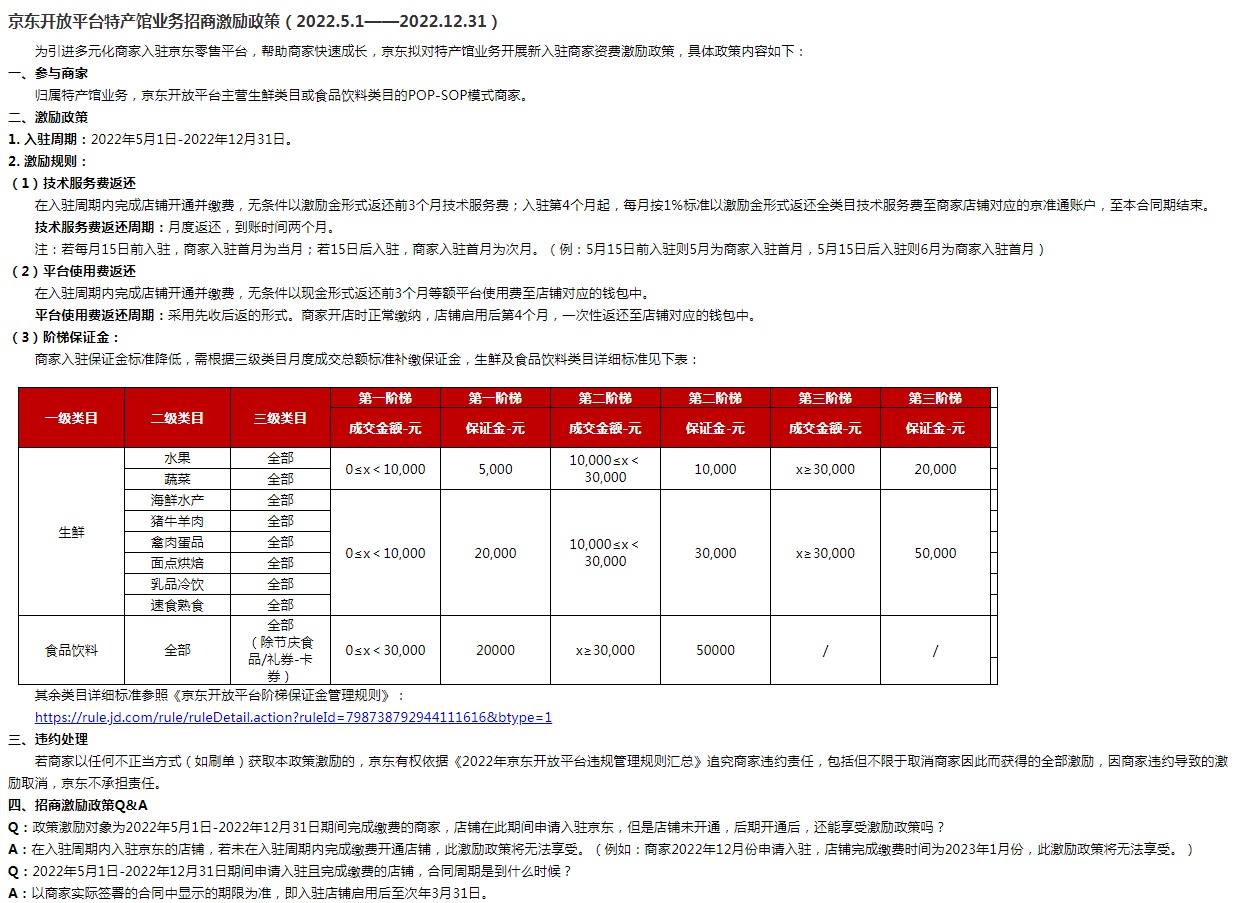1241x903 pixels.
Task: Select the answer line mentioning 次年3月31日
Action: tap(247, 893)
